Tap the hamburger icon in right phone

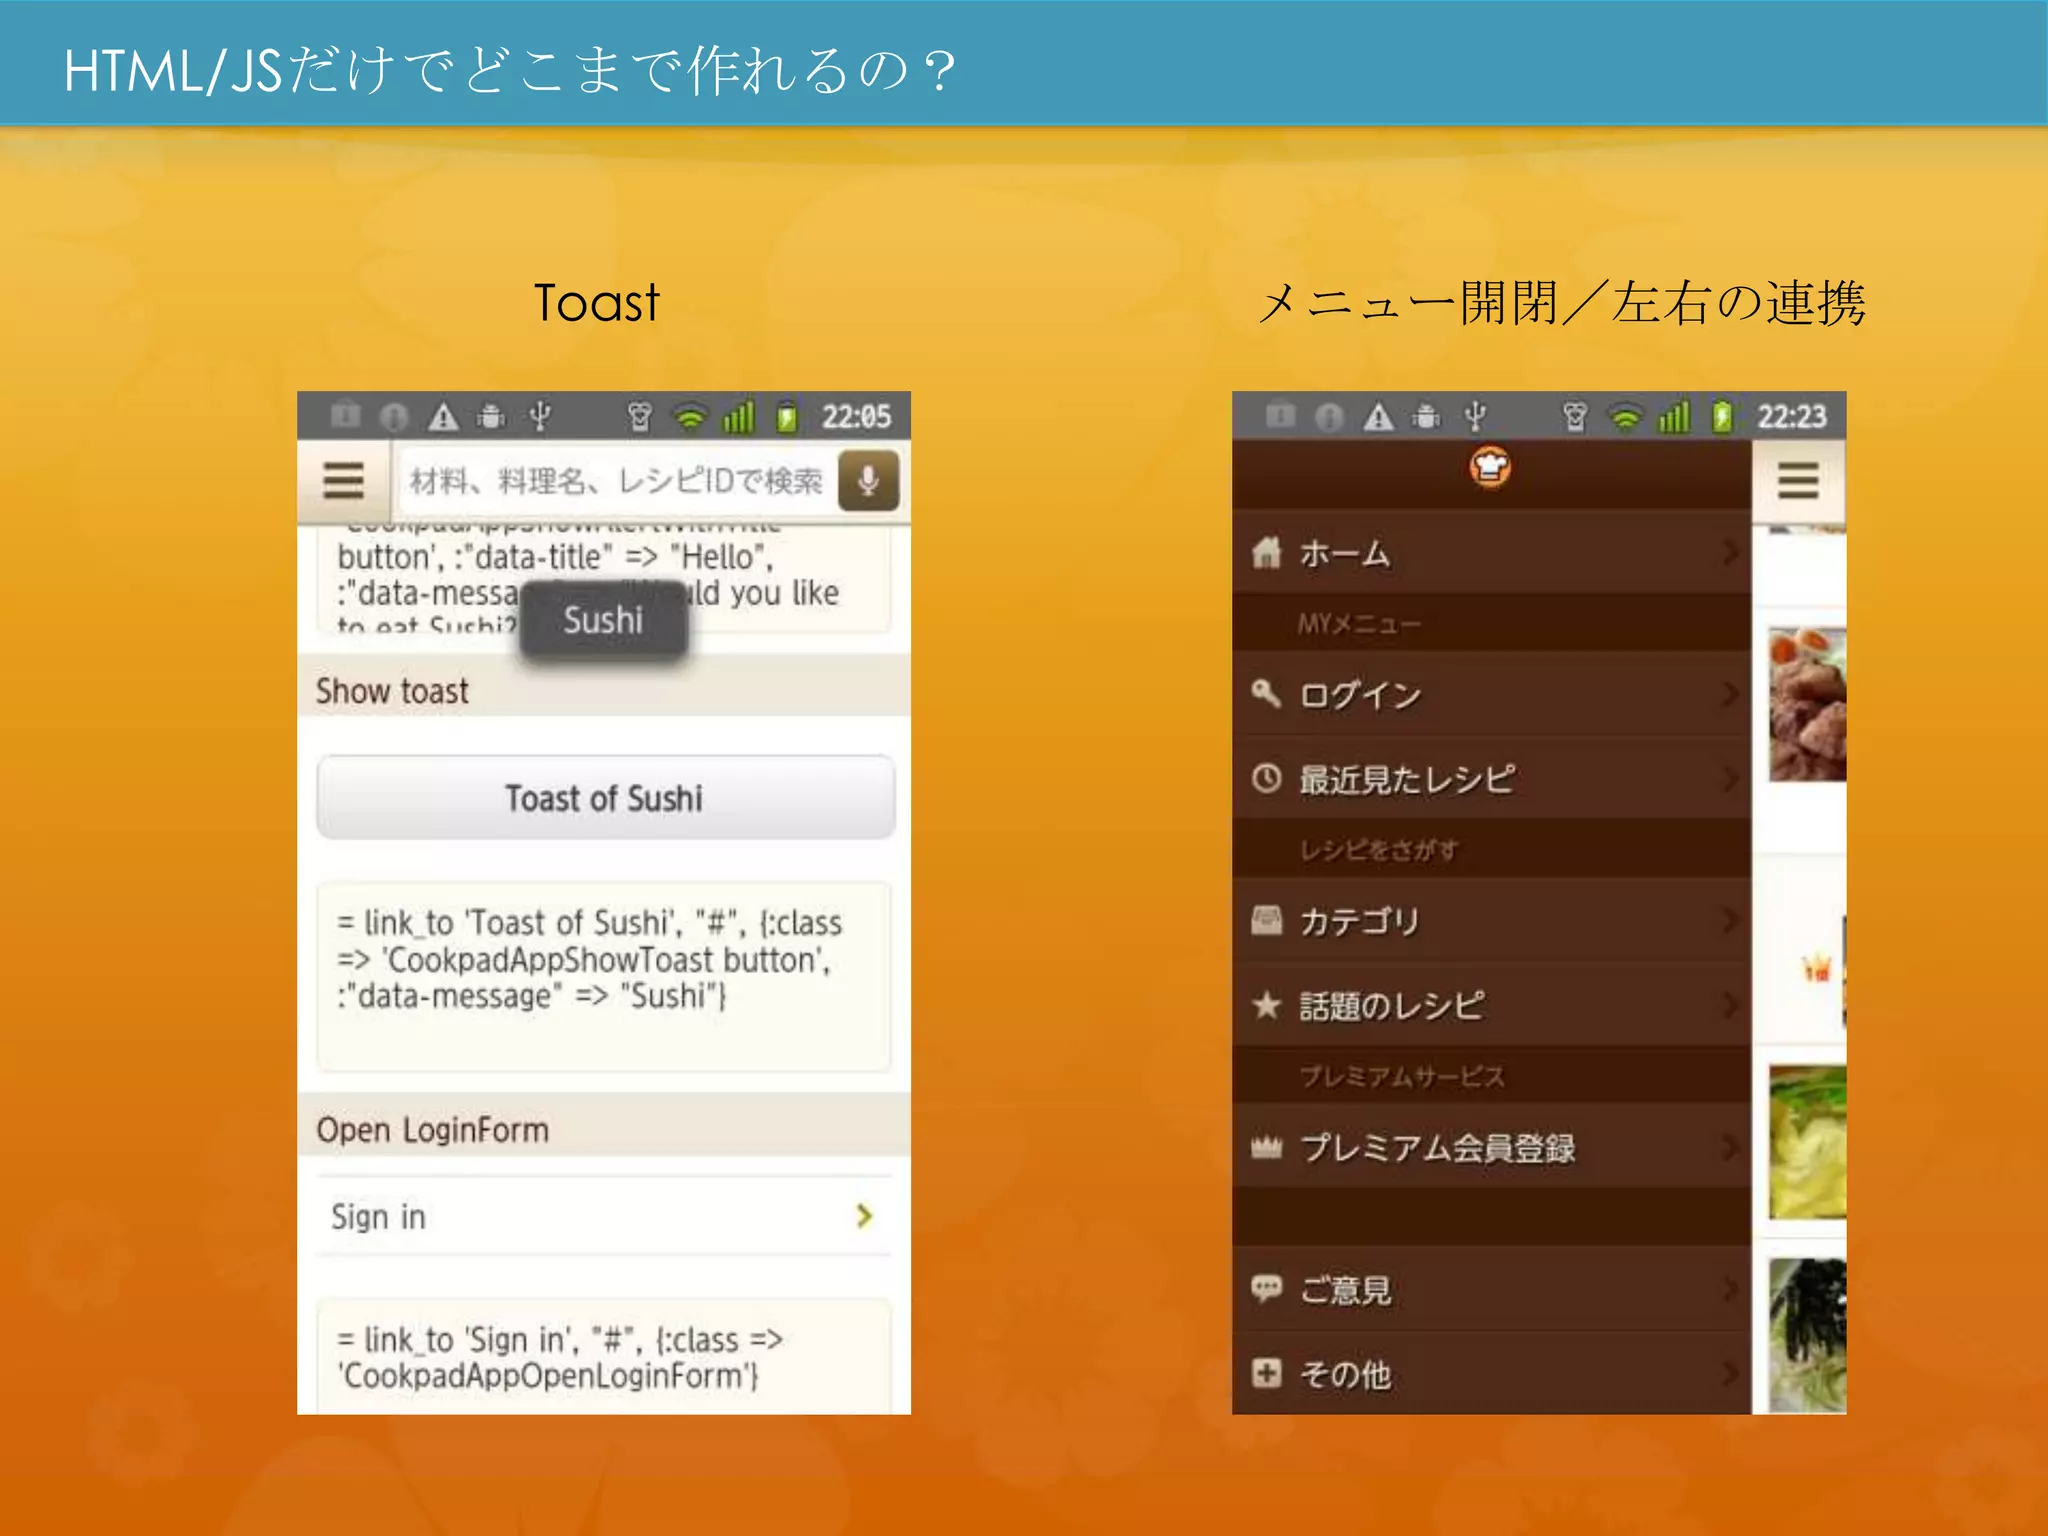click(1797, 481)
